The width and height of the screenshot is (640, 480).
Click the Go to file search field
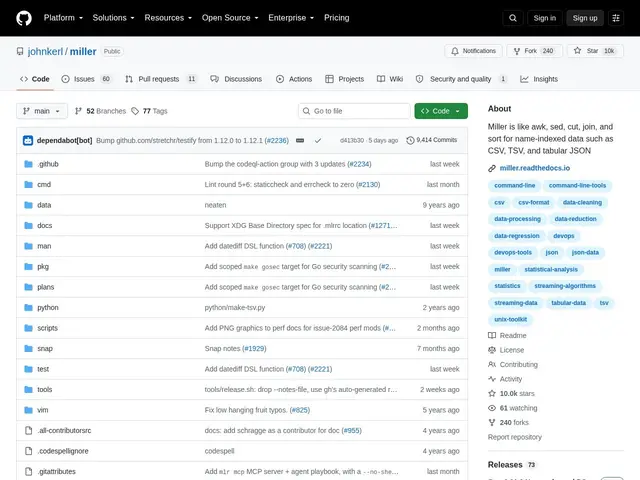pyautogui.click(x=354, y=111)
